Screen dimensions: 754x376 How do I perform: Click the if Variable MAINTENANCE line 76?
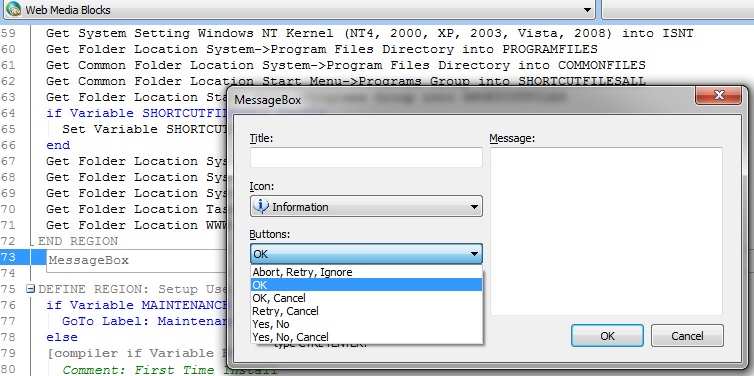136,305
